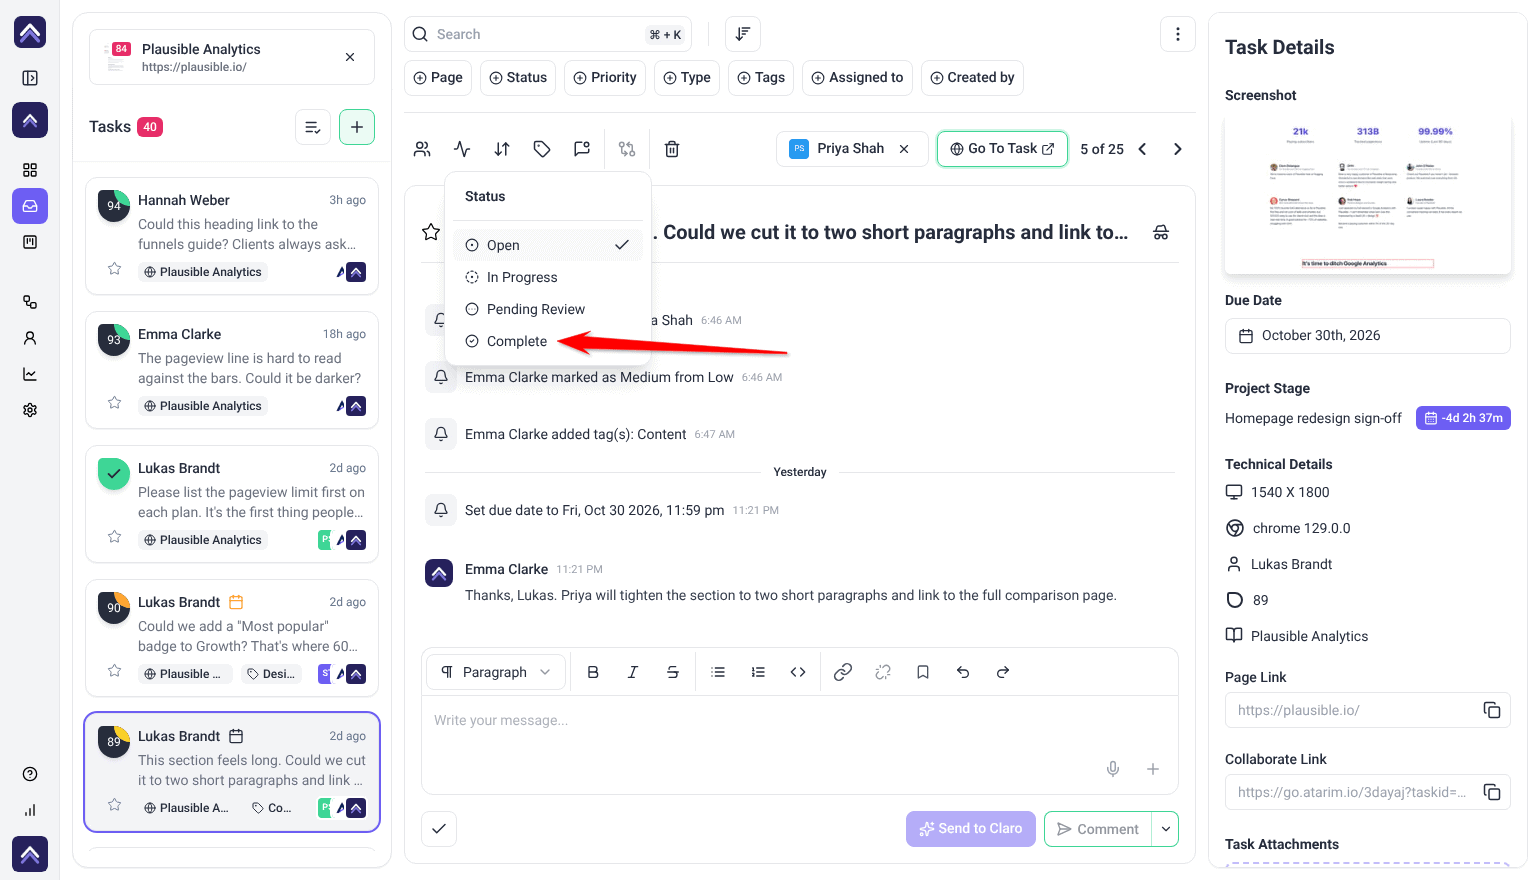Undo the last edit in the editor

click(x=963, y=672)
